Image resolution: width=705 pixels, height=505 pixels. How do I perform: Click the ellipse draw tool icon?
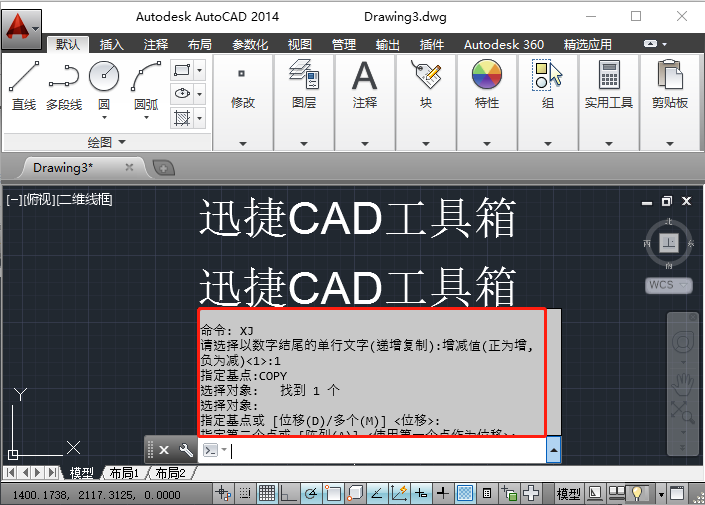(182, 94)
